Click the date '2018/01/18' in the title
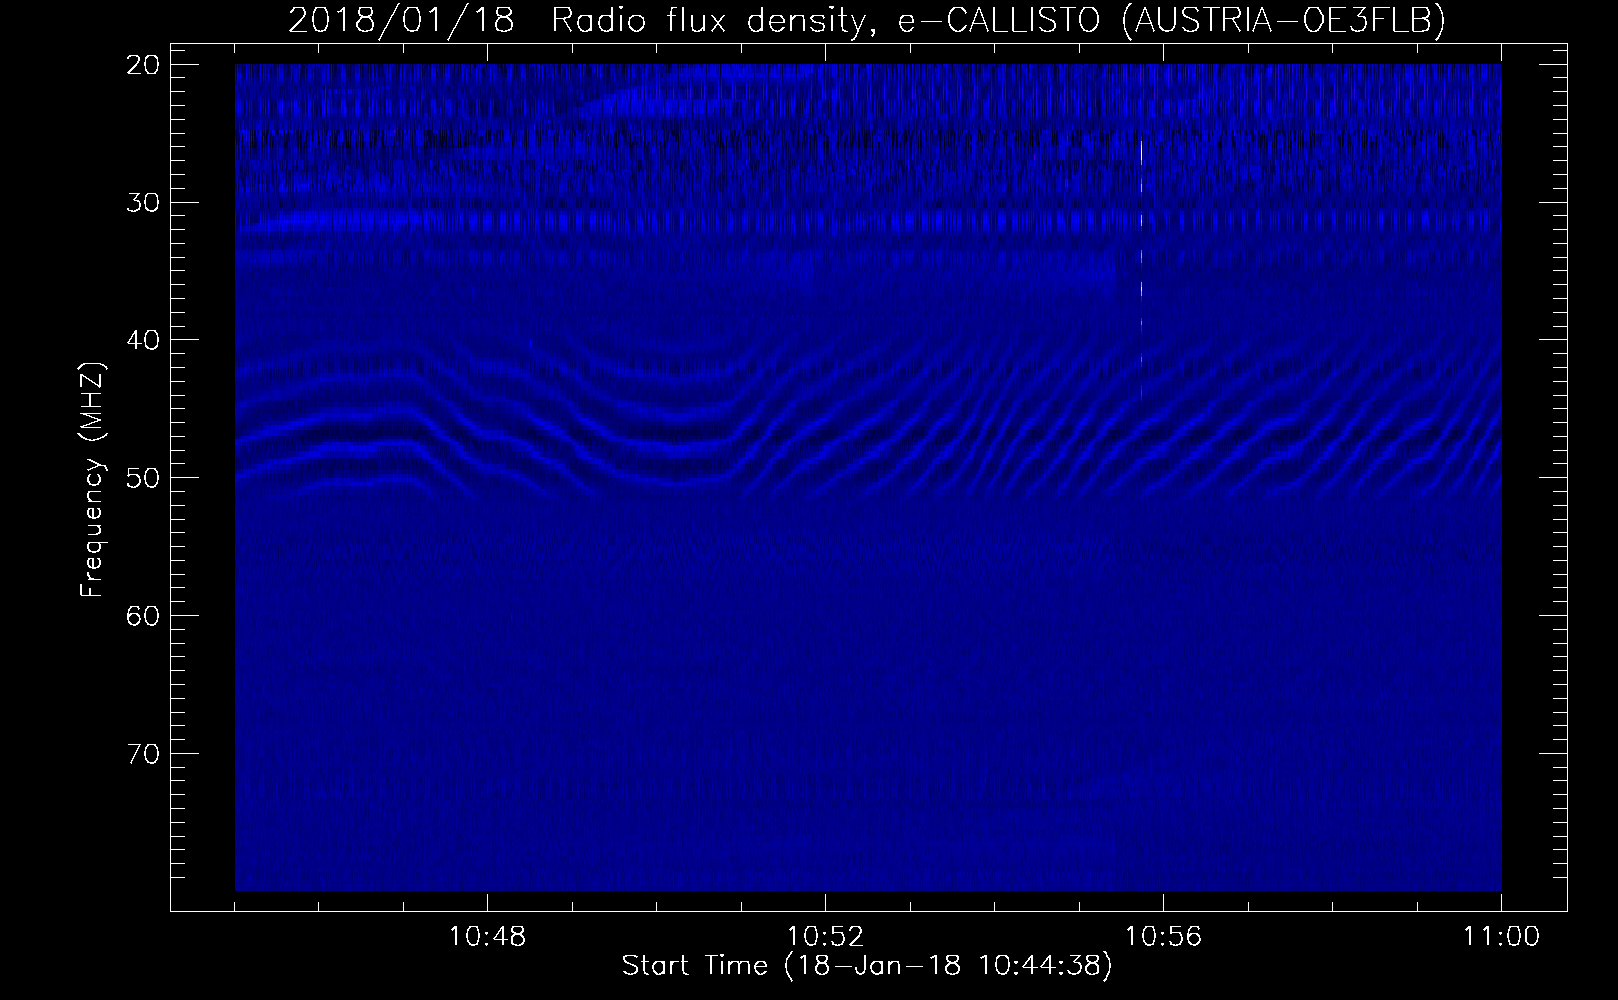This screenshot has height=1000, width=1618. point(402,20)
